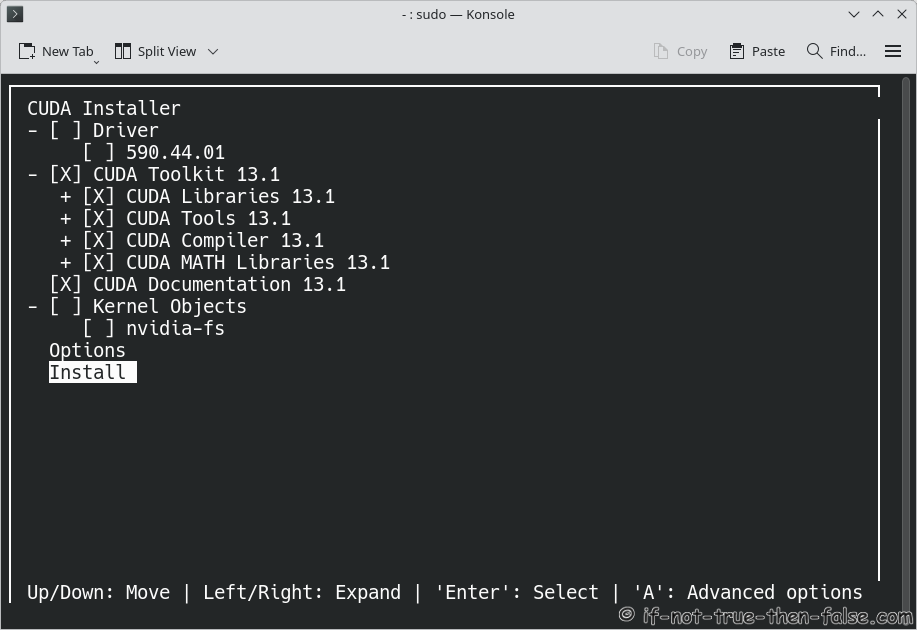The image size is (917, 630).
Task: Uncheck the CUDA Documentation 13.1 checkbox
Action: point(65,285)
